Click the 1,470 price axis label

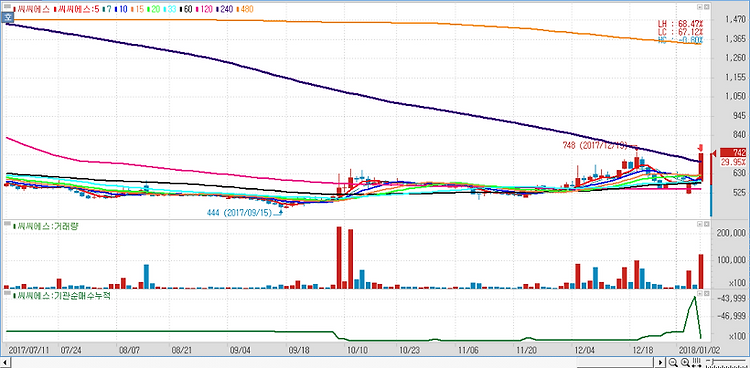coord(735,19)
